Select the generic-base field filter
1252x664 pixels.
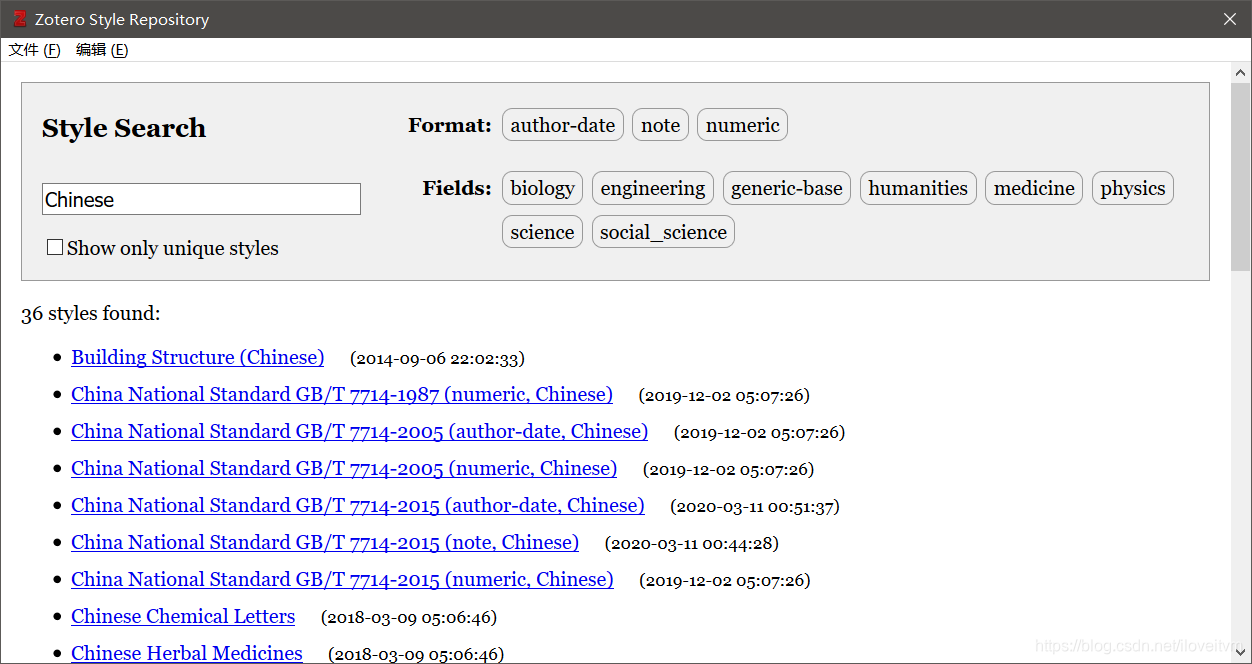(787, 188)
